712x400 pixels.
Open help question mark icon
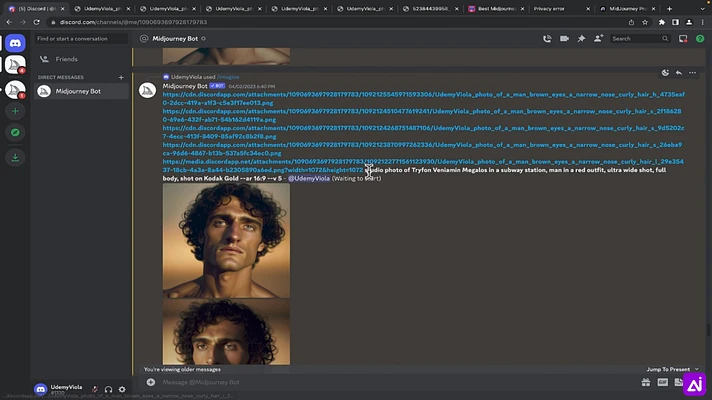tap(700, 39)
